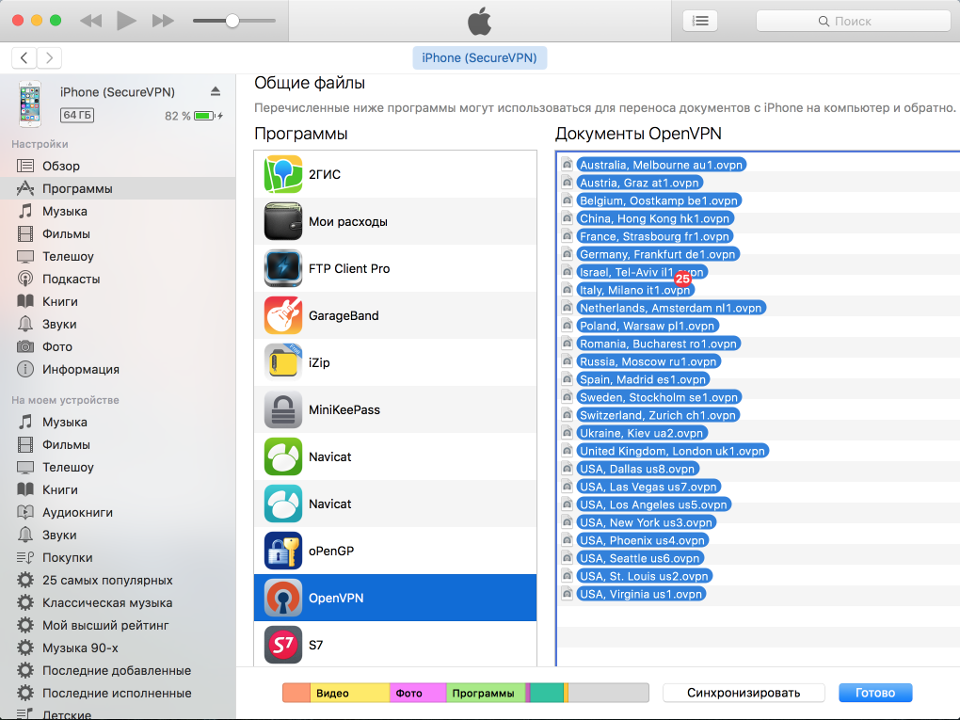This screenshot has width=960, height=720.
Task: Select Australia, Melbourne au1.ovpn file
Action: [661, 165]
